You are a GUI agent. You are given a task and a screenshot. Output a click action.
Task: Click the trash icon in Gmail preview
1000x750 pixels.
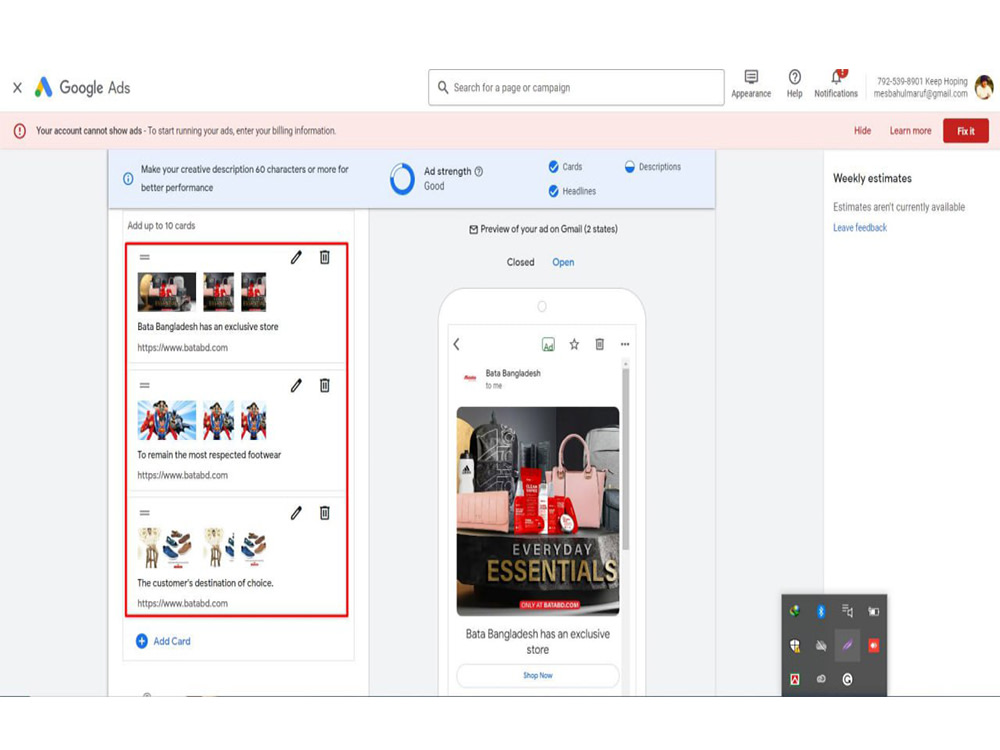click(599, 344)
